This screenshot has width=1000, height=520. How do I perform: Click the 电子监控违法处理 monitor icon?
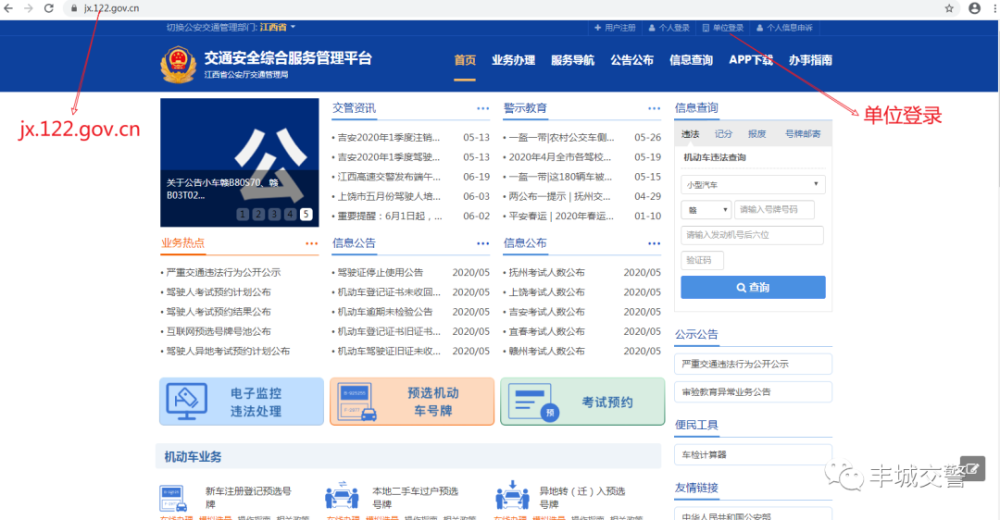(186, 401)
